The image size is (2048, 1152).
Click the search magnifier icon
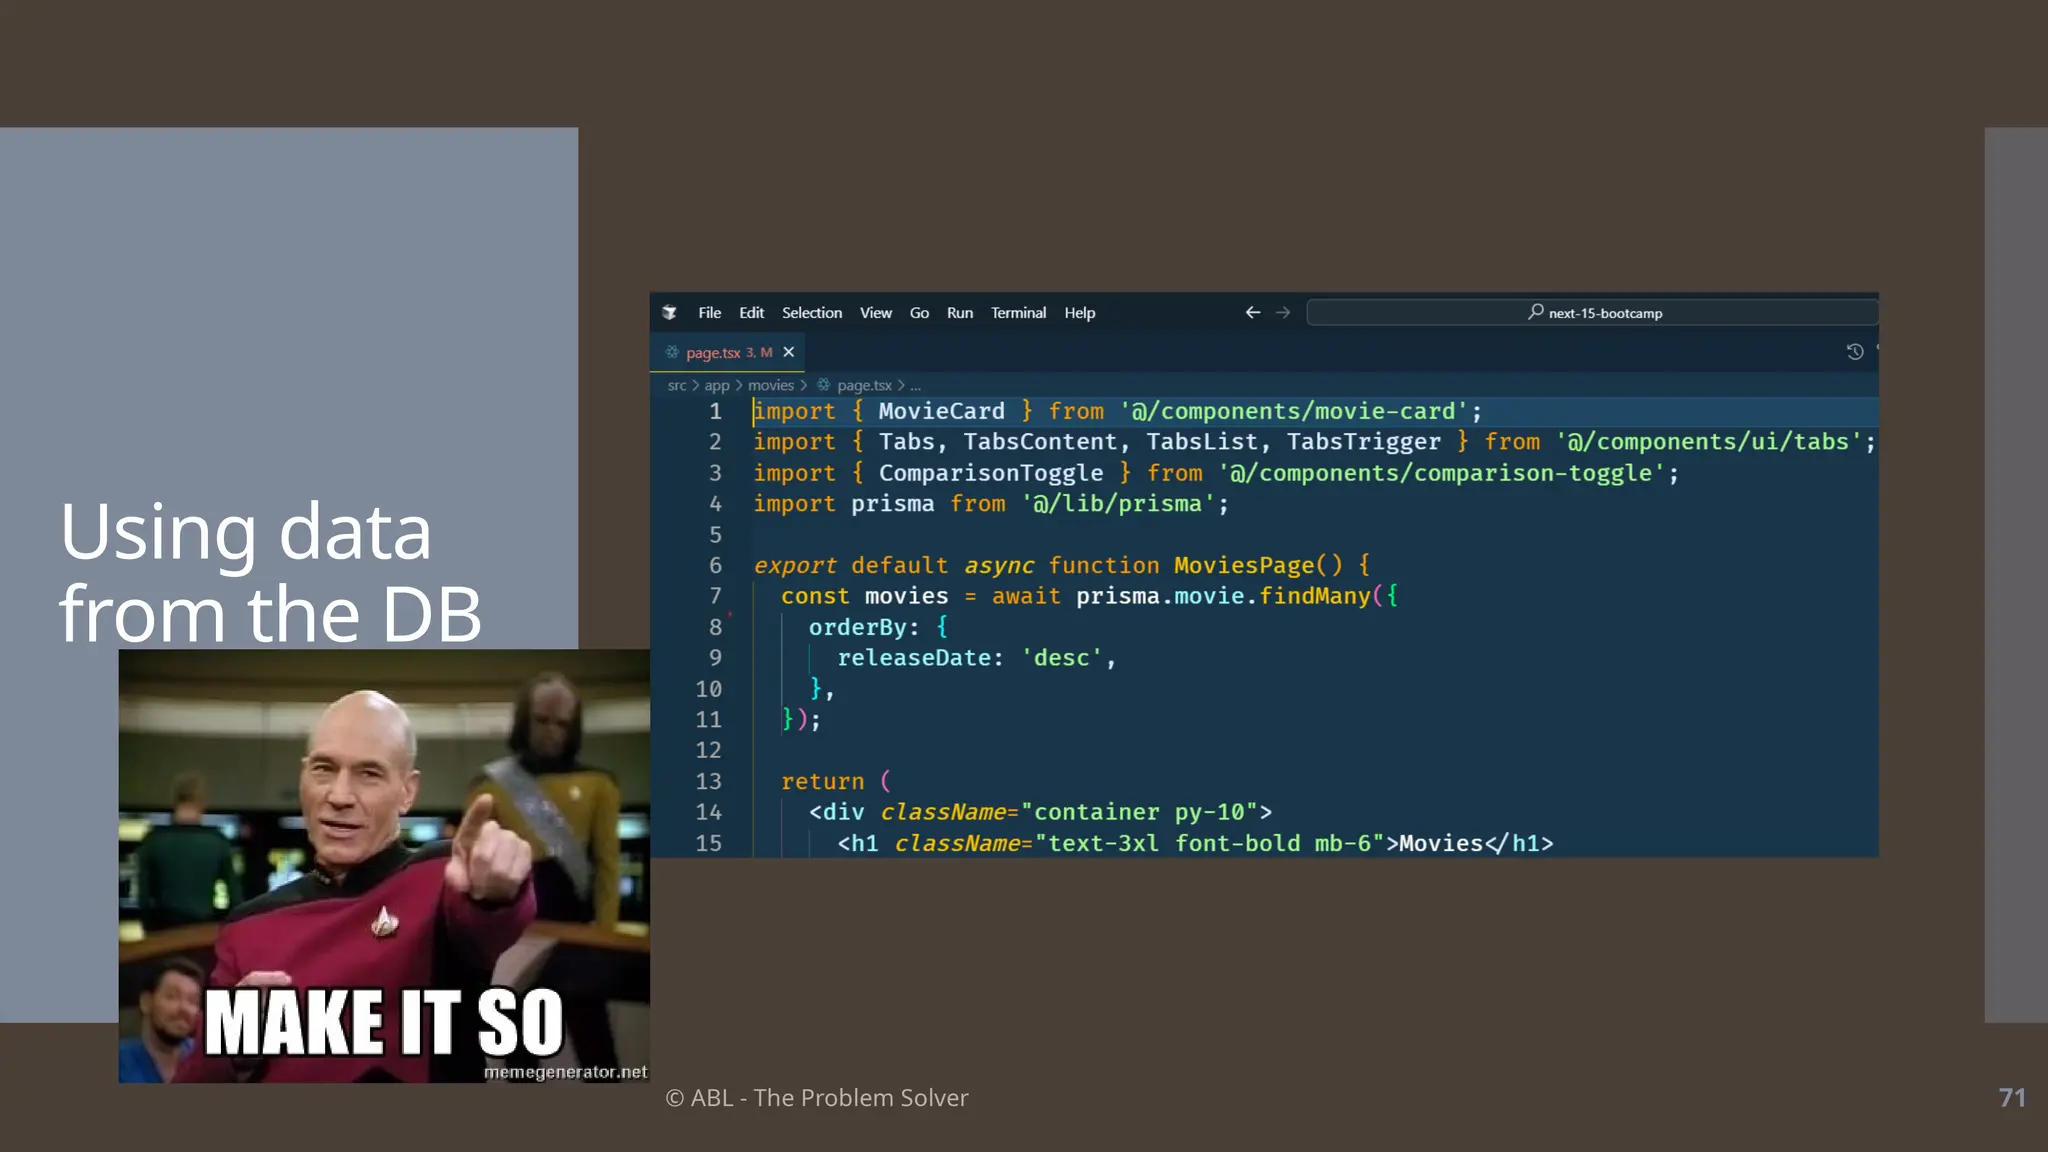coord(1535,312)
